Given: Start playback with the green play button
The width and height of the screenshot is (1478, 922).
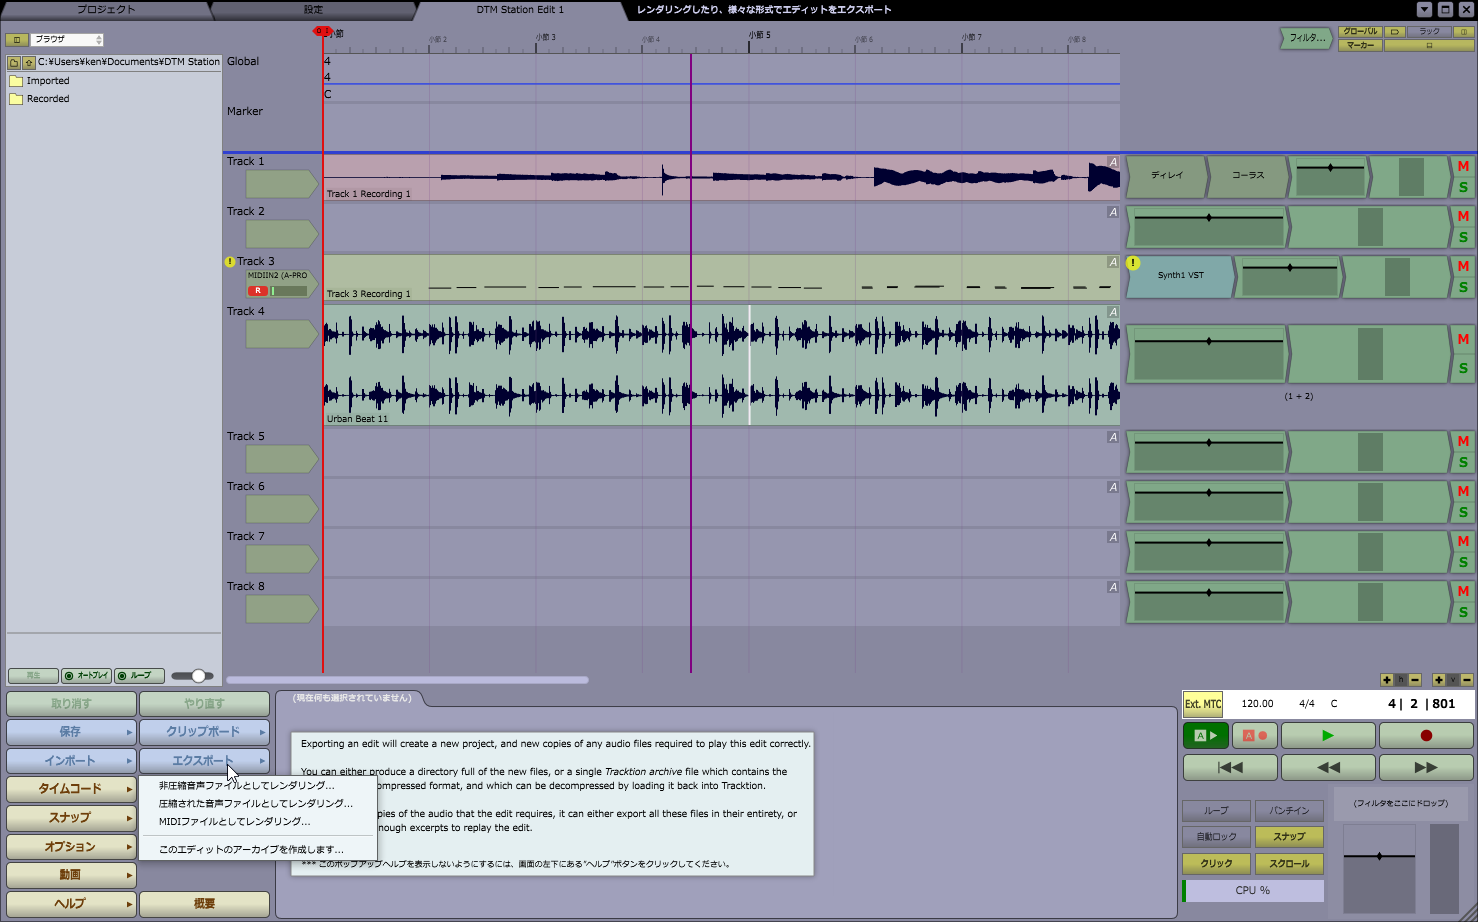Looking at the screenshot, I should [1328, 735].
